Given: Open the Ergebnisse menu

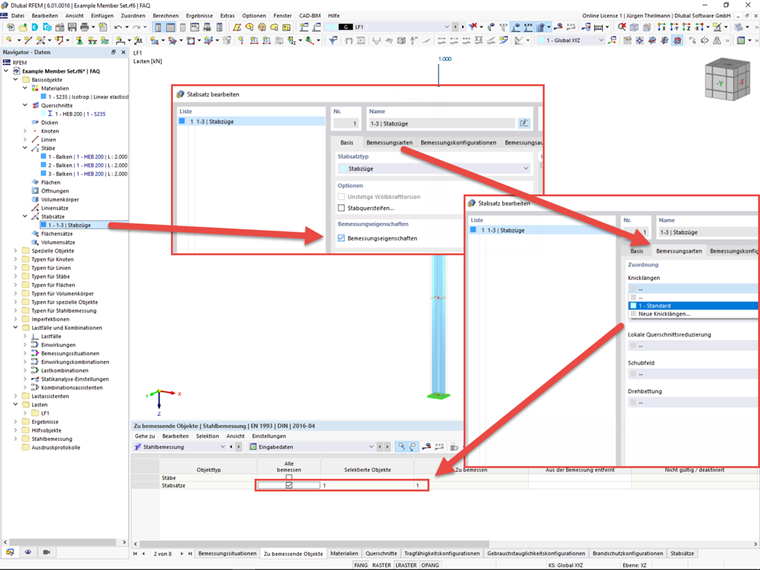Looking at the screenshot, I should click(199, 16).
